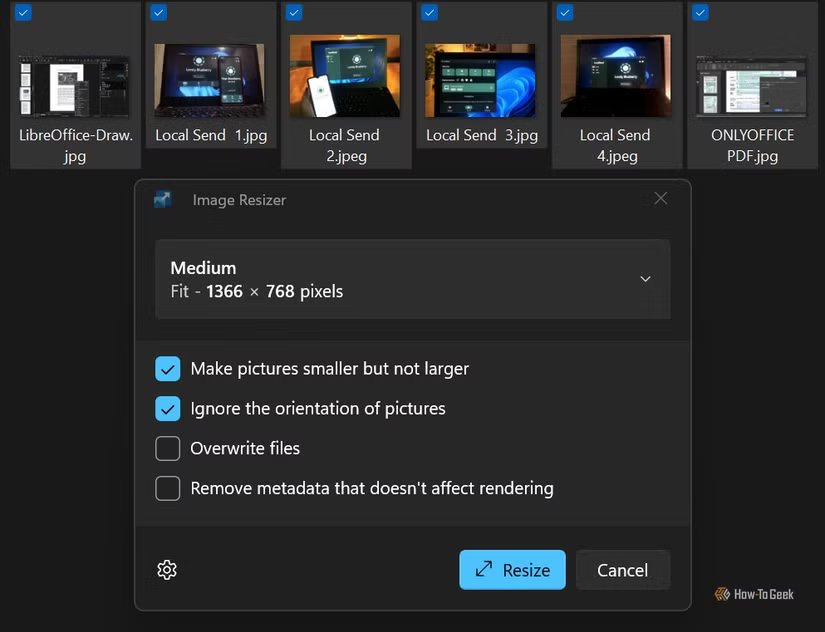
Task: Click the Cancel button
Action: pos(623,570)
